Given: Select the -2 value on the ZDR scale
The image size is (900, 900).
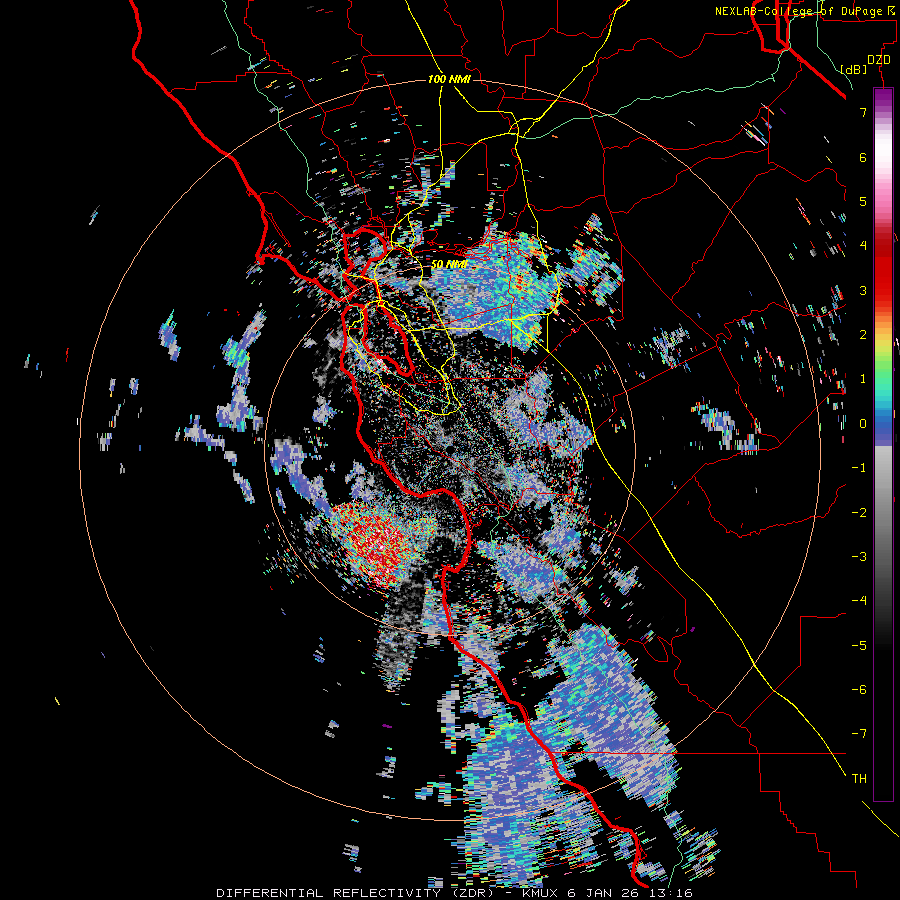Looking at the screenshot, I should [859, 512].
